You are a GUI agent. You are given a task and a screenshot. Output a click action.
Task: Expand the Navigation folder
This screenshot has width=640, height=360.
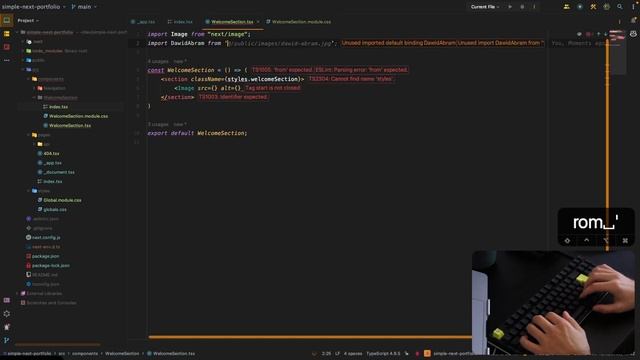click(34, 88)
